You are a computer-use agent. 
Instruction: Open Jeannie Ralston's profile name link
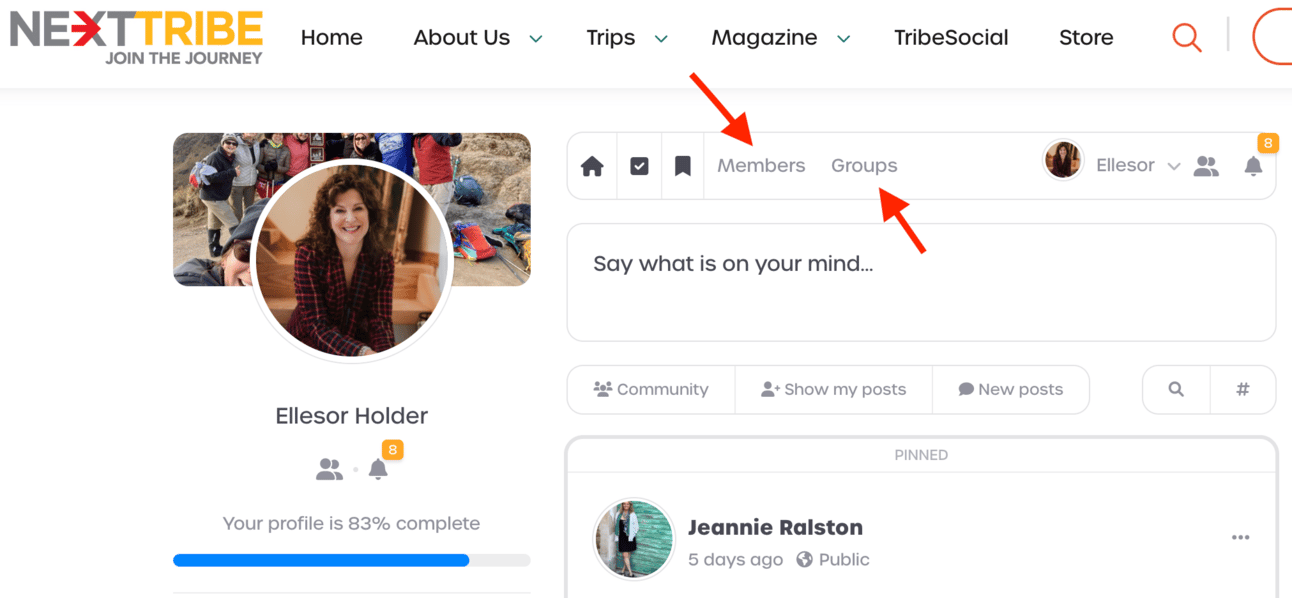click(x=775, y=527)
